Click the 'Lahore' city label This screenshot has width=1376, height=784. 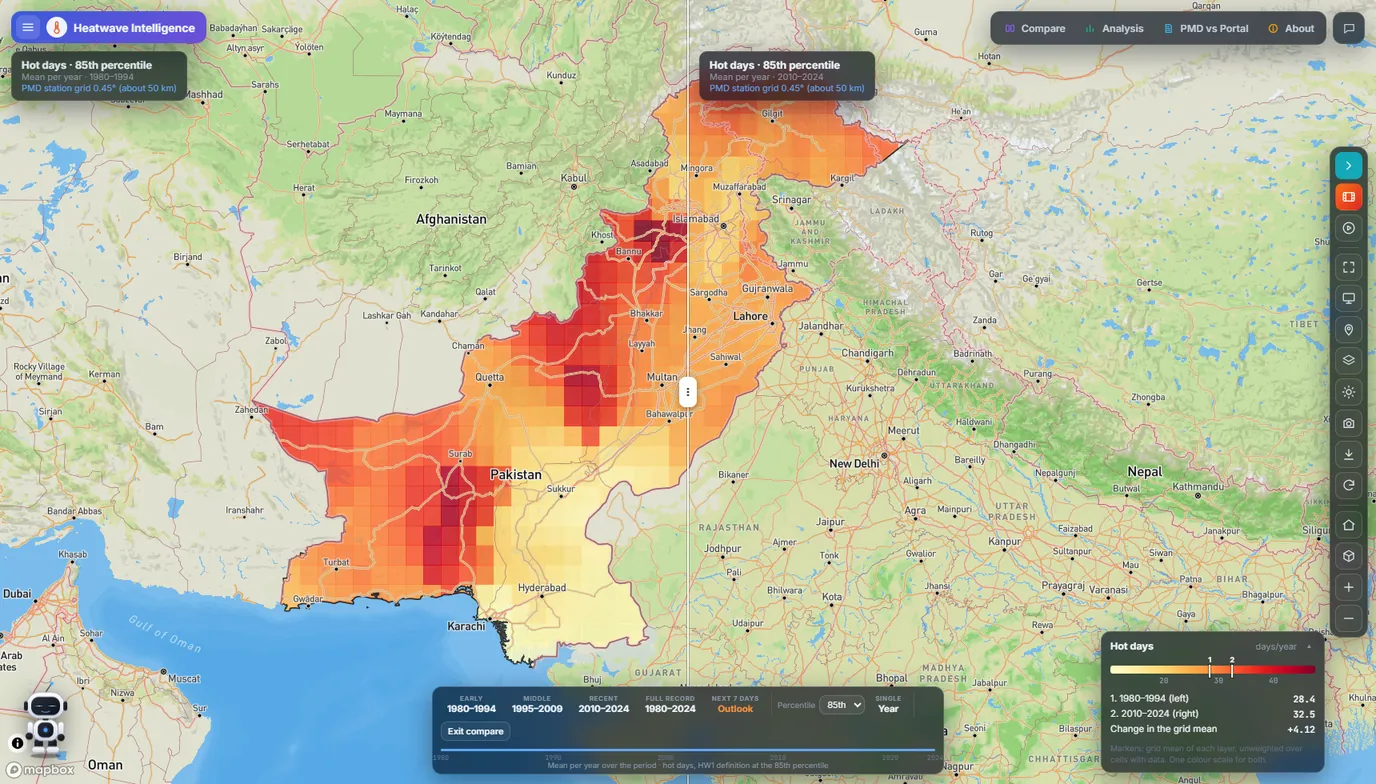click(751, 316)
